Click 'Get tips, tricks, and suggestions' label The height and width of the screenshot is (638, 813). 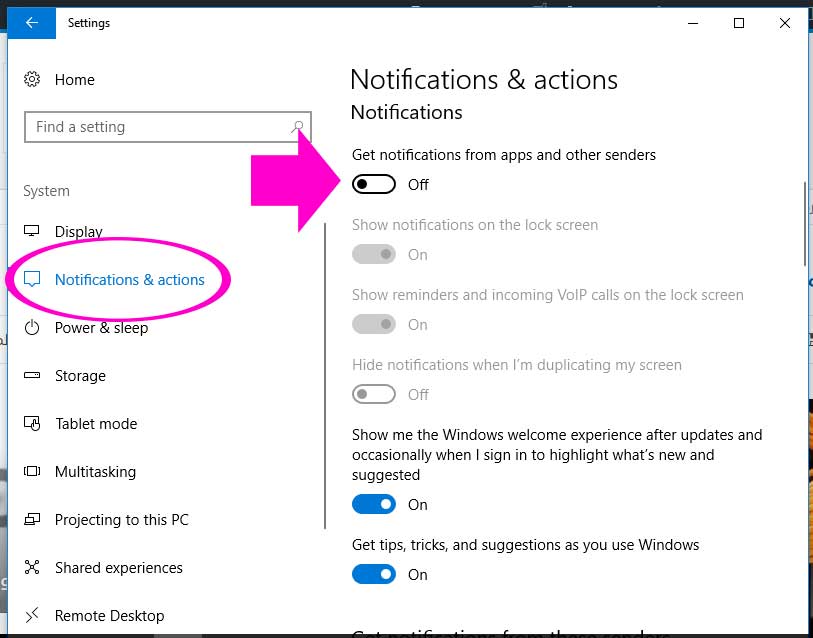click(526, 545)
